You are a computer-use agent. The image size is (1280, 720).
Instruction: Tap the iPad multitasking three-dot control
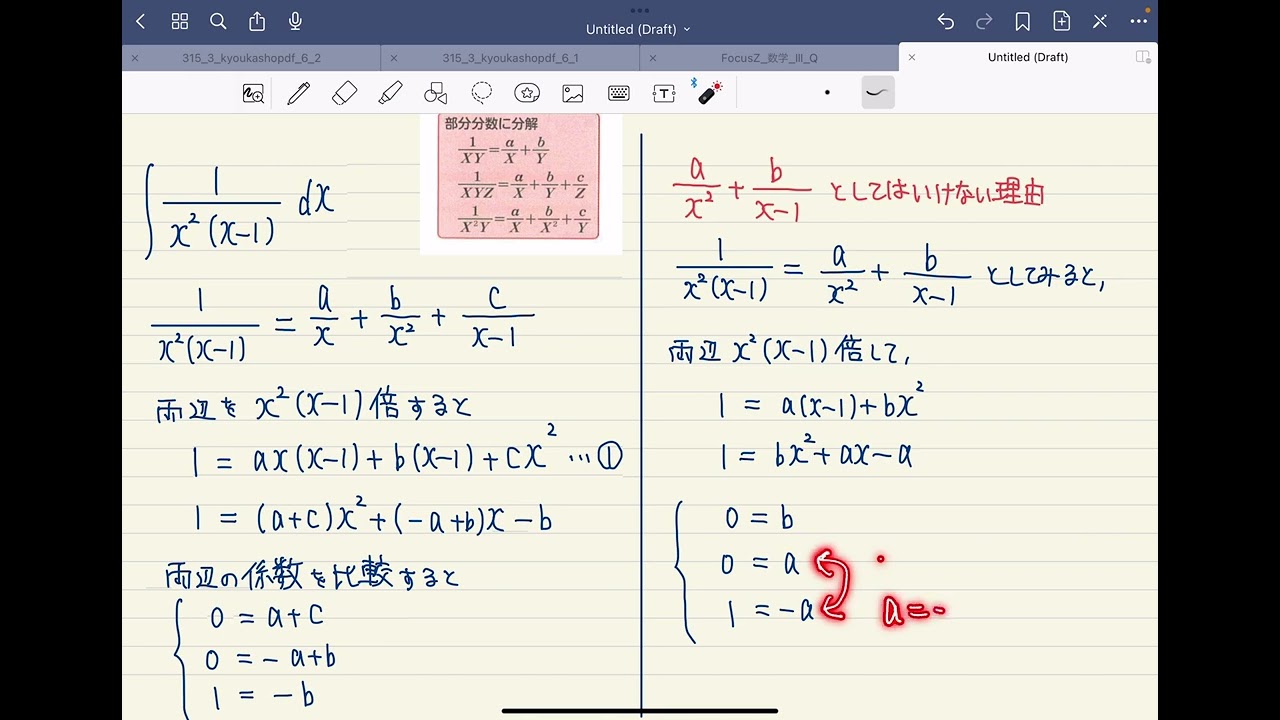[x=640, y=9]
